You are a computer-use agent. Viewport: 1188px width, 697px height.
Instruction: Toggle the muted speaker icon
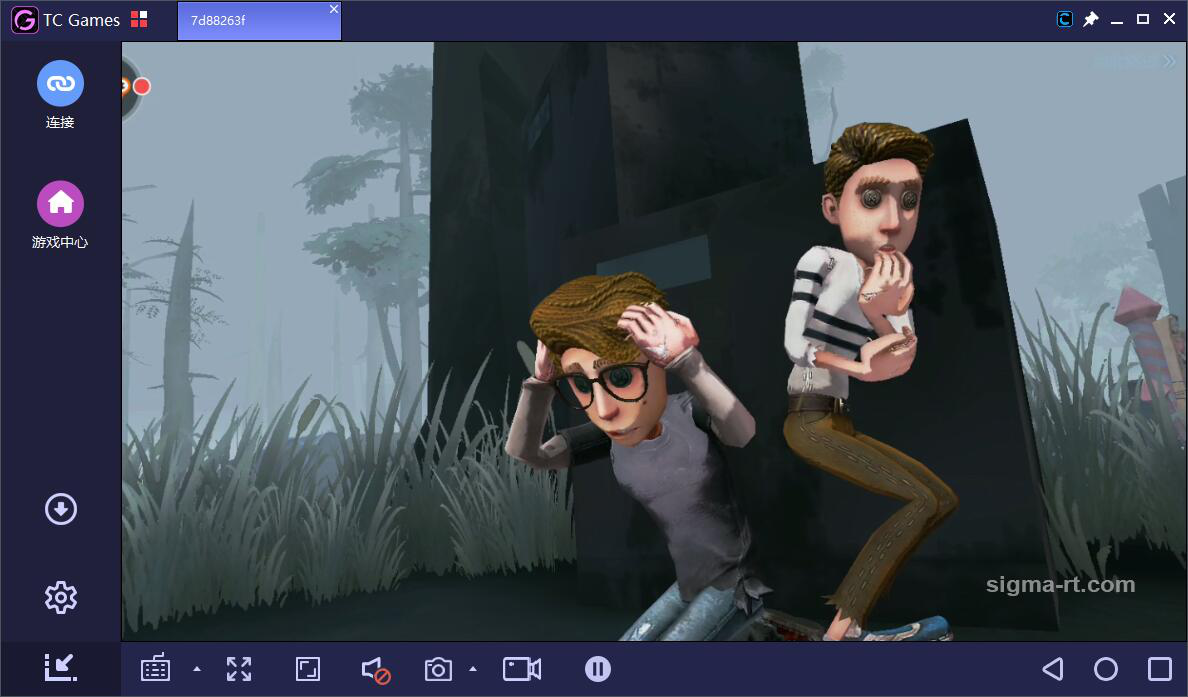(x=376, y=670)
